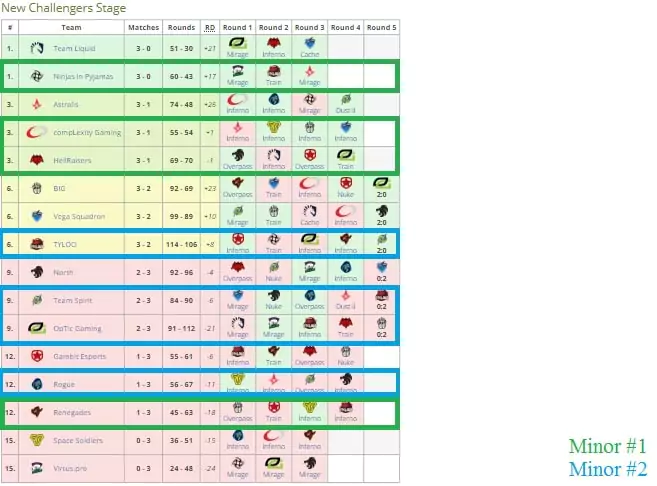Click the Astralis logo in the Team column

coord(37,104)
